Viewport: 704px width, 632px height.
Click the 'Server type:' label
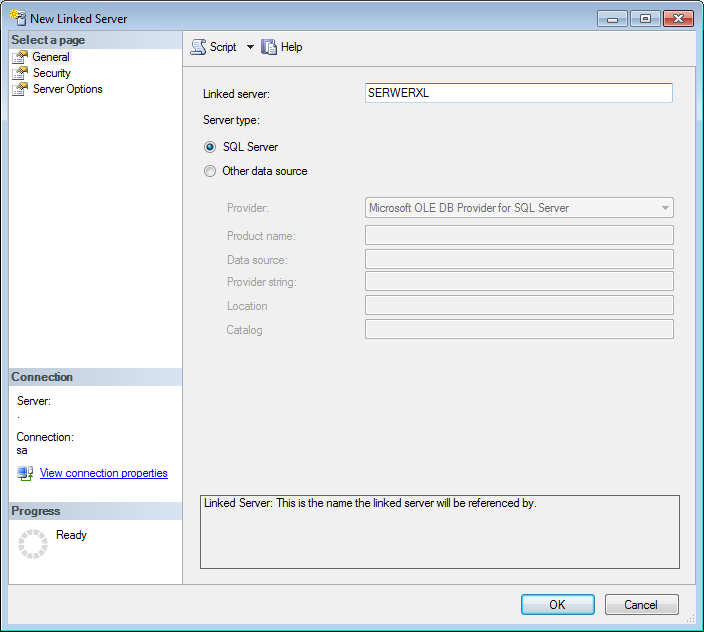click(x=231, y=120)
